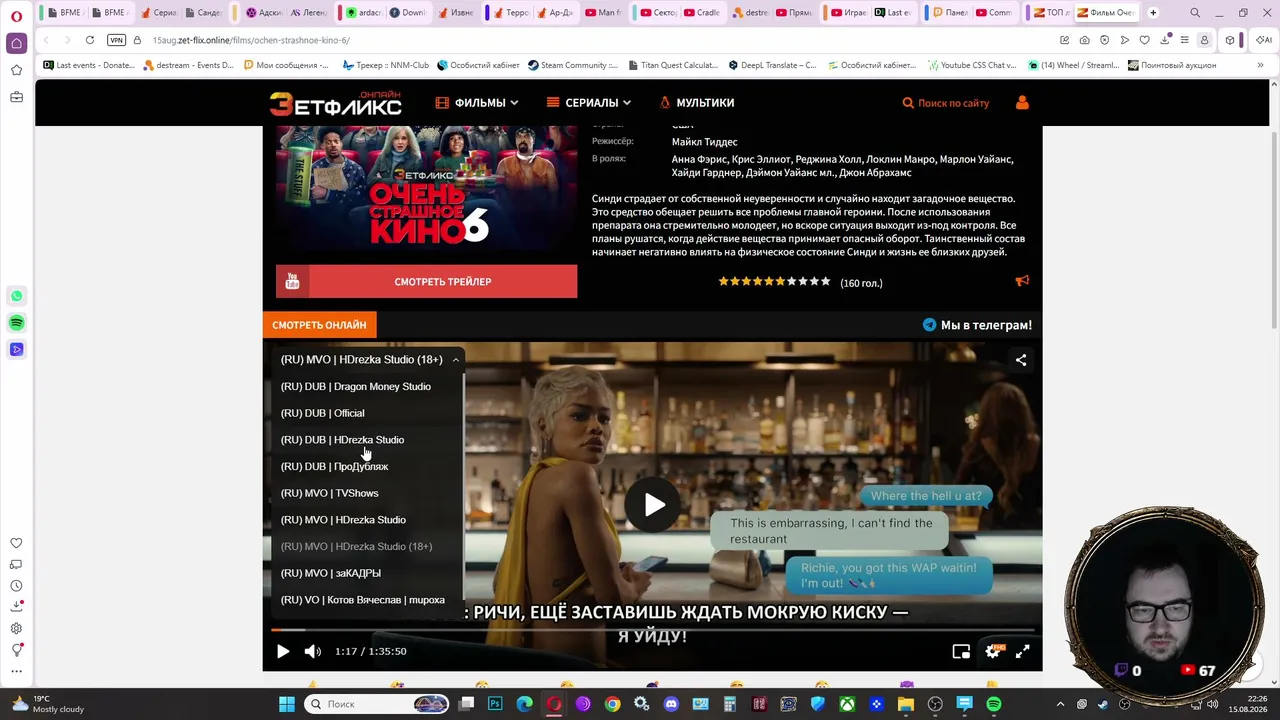Click the Windows taskbar search box
The width and height of the screenshot is (1280, 720).
[x=377, y=704]
